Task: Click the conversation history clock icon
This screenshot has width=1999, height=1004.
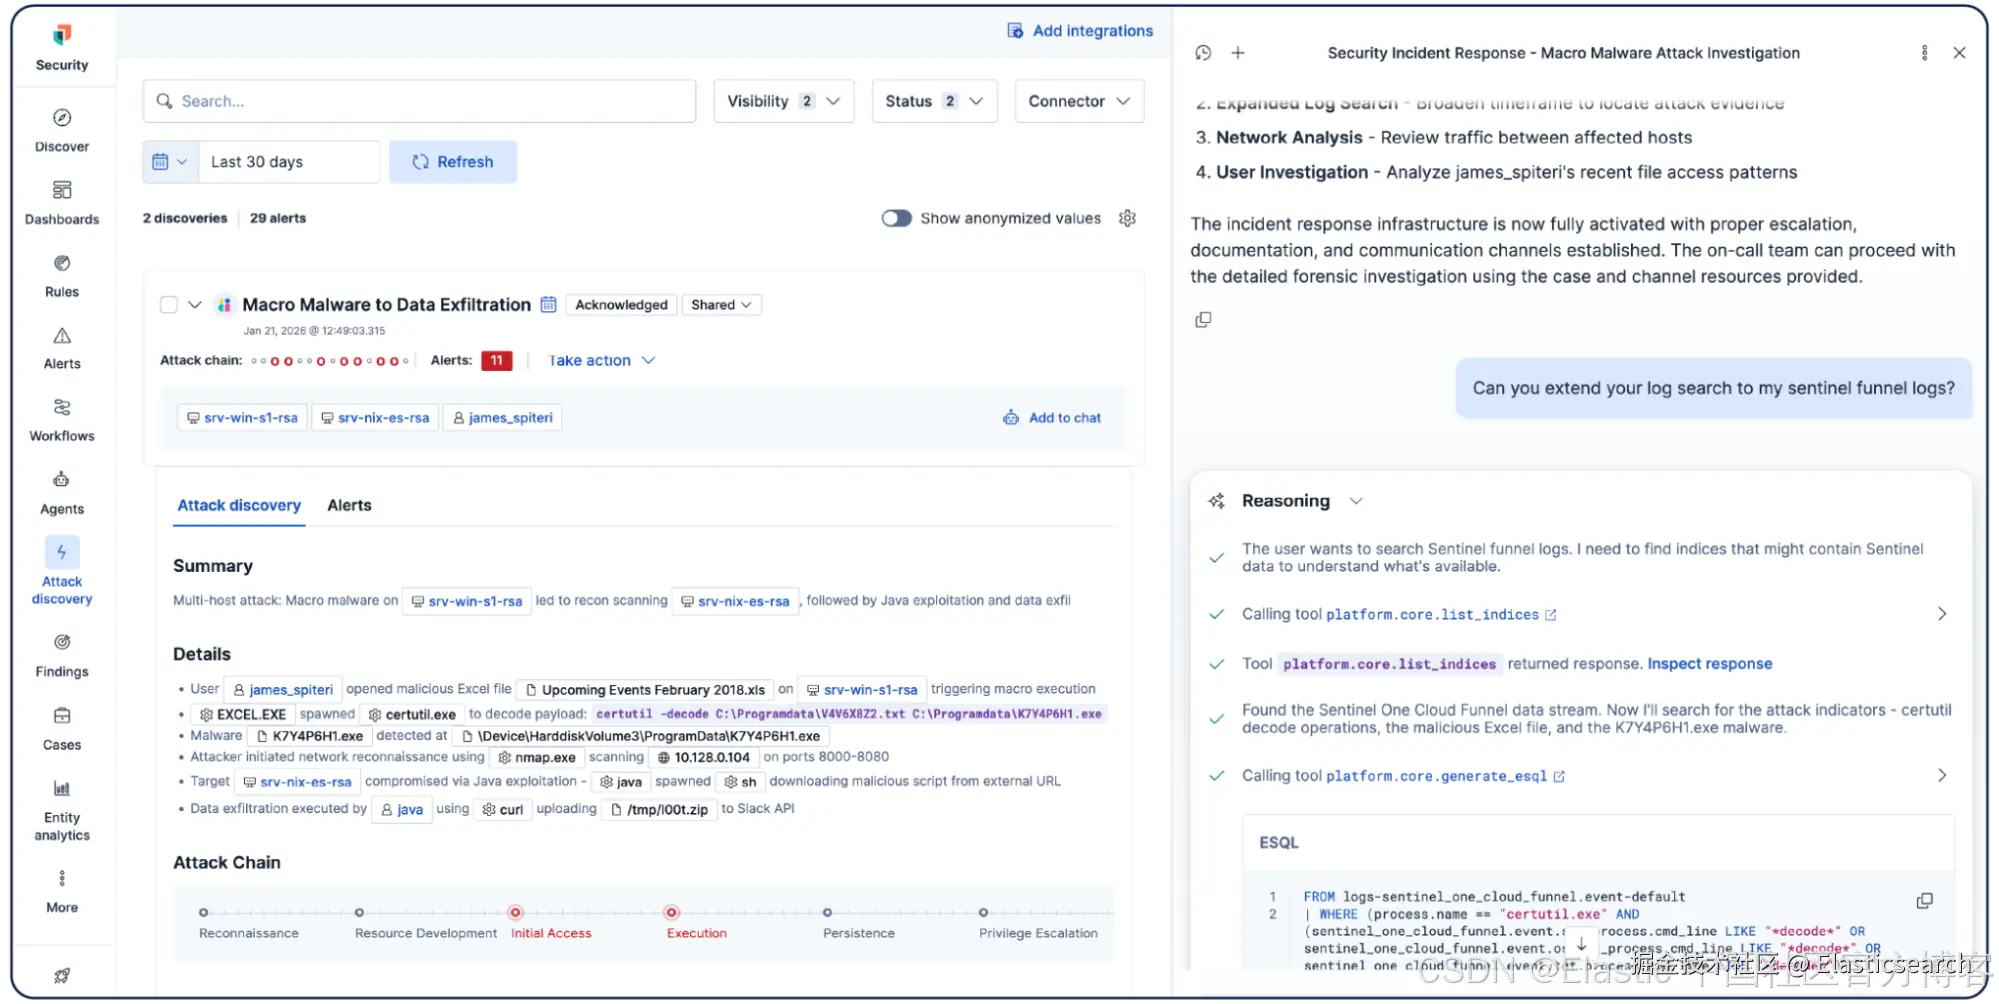Action: coord(1203,53)
